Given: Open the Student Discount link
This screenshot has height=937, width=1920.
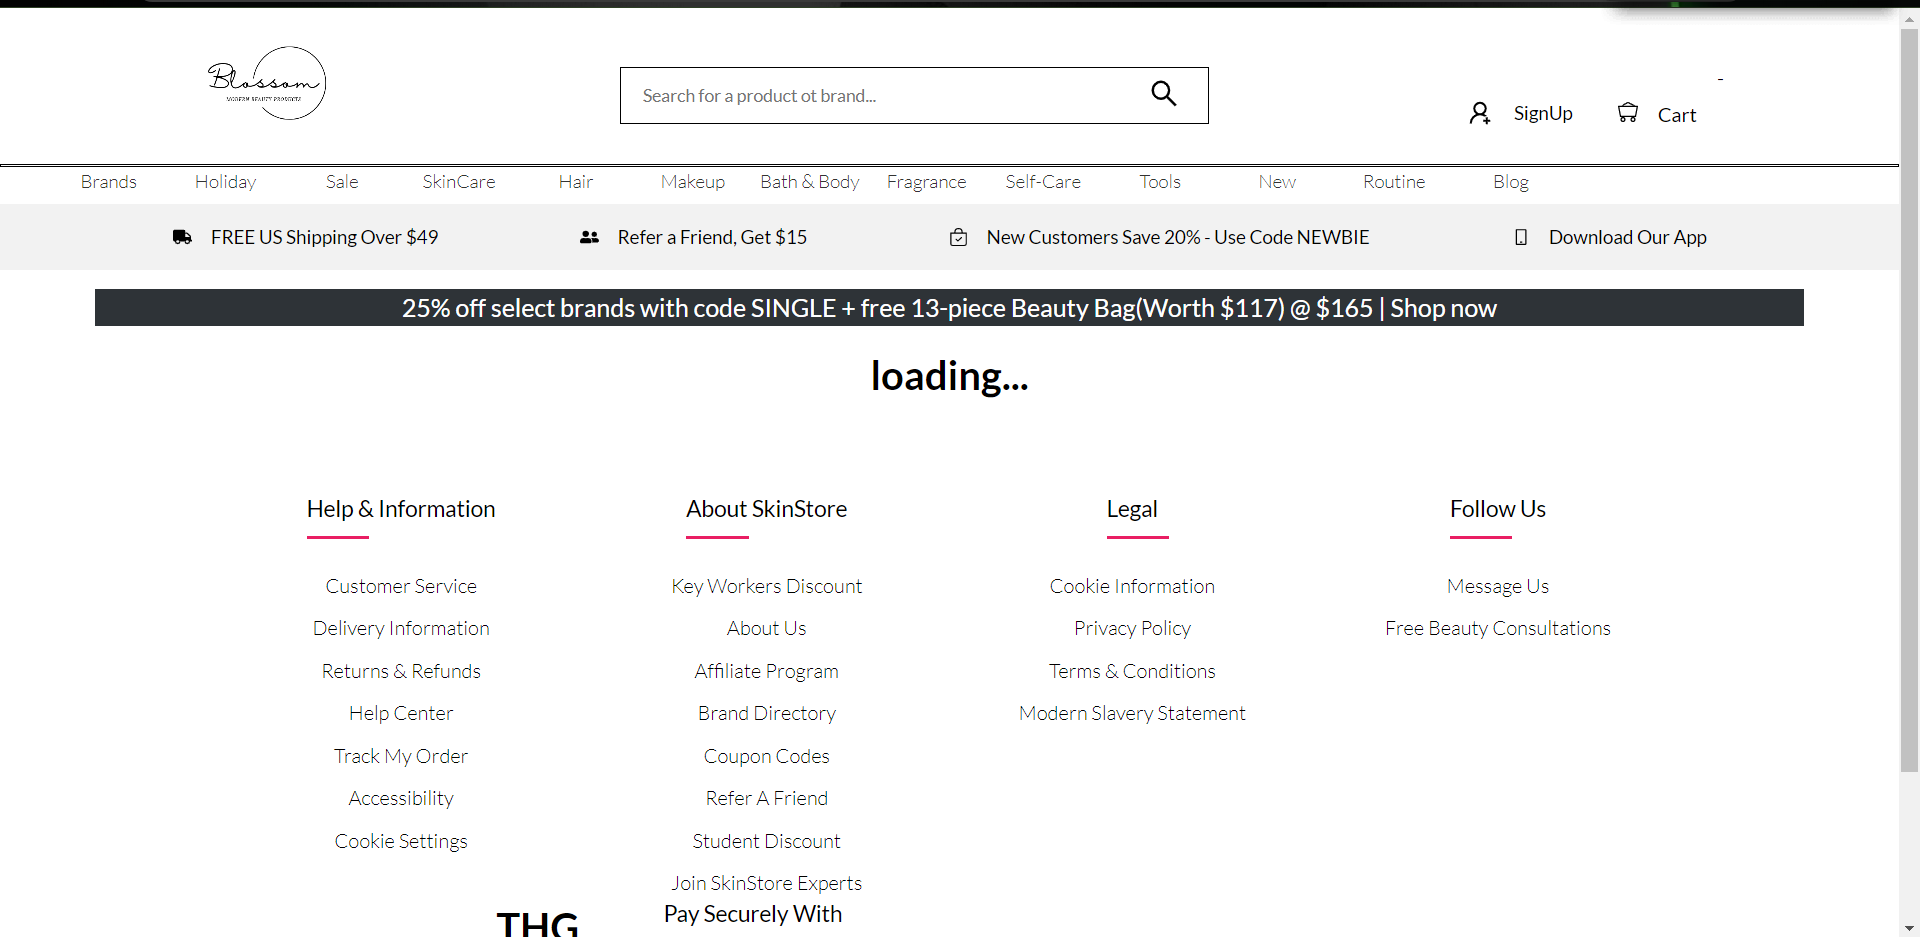Looking at the screenshot, I should [x=766, y=841].
